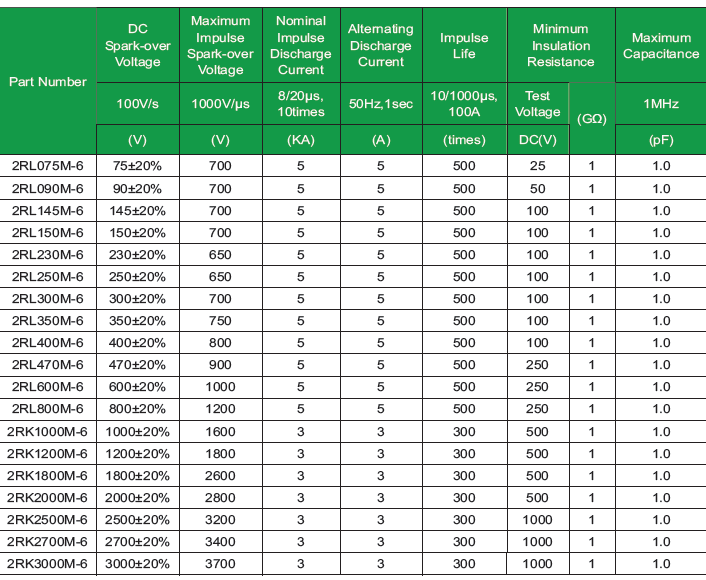Select part number 2RL400M-6
The height and width of the screenshot is (580, 706).
point(48,343)
